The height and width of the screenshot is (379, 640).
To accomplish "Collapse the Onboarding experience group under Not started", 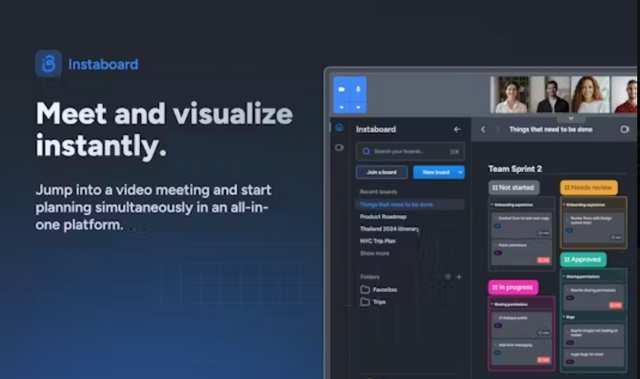I will click(492, 205).
